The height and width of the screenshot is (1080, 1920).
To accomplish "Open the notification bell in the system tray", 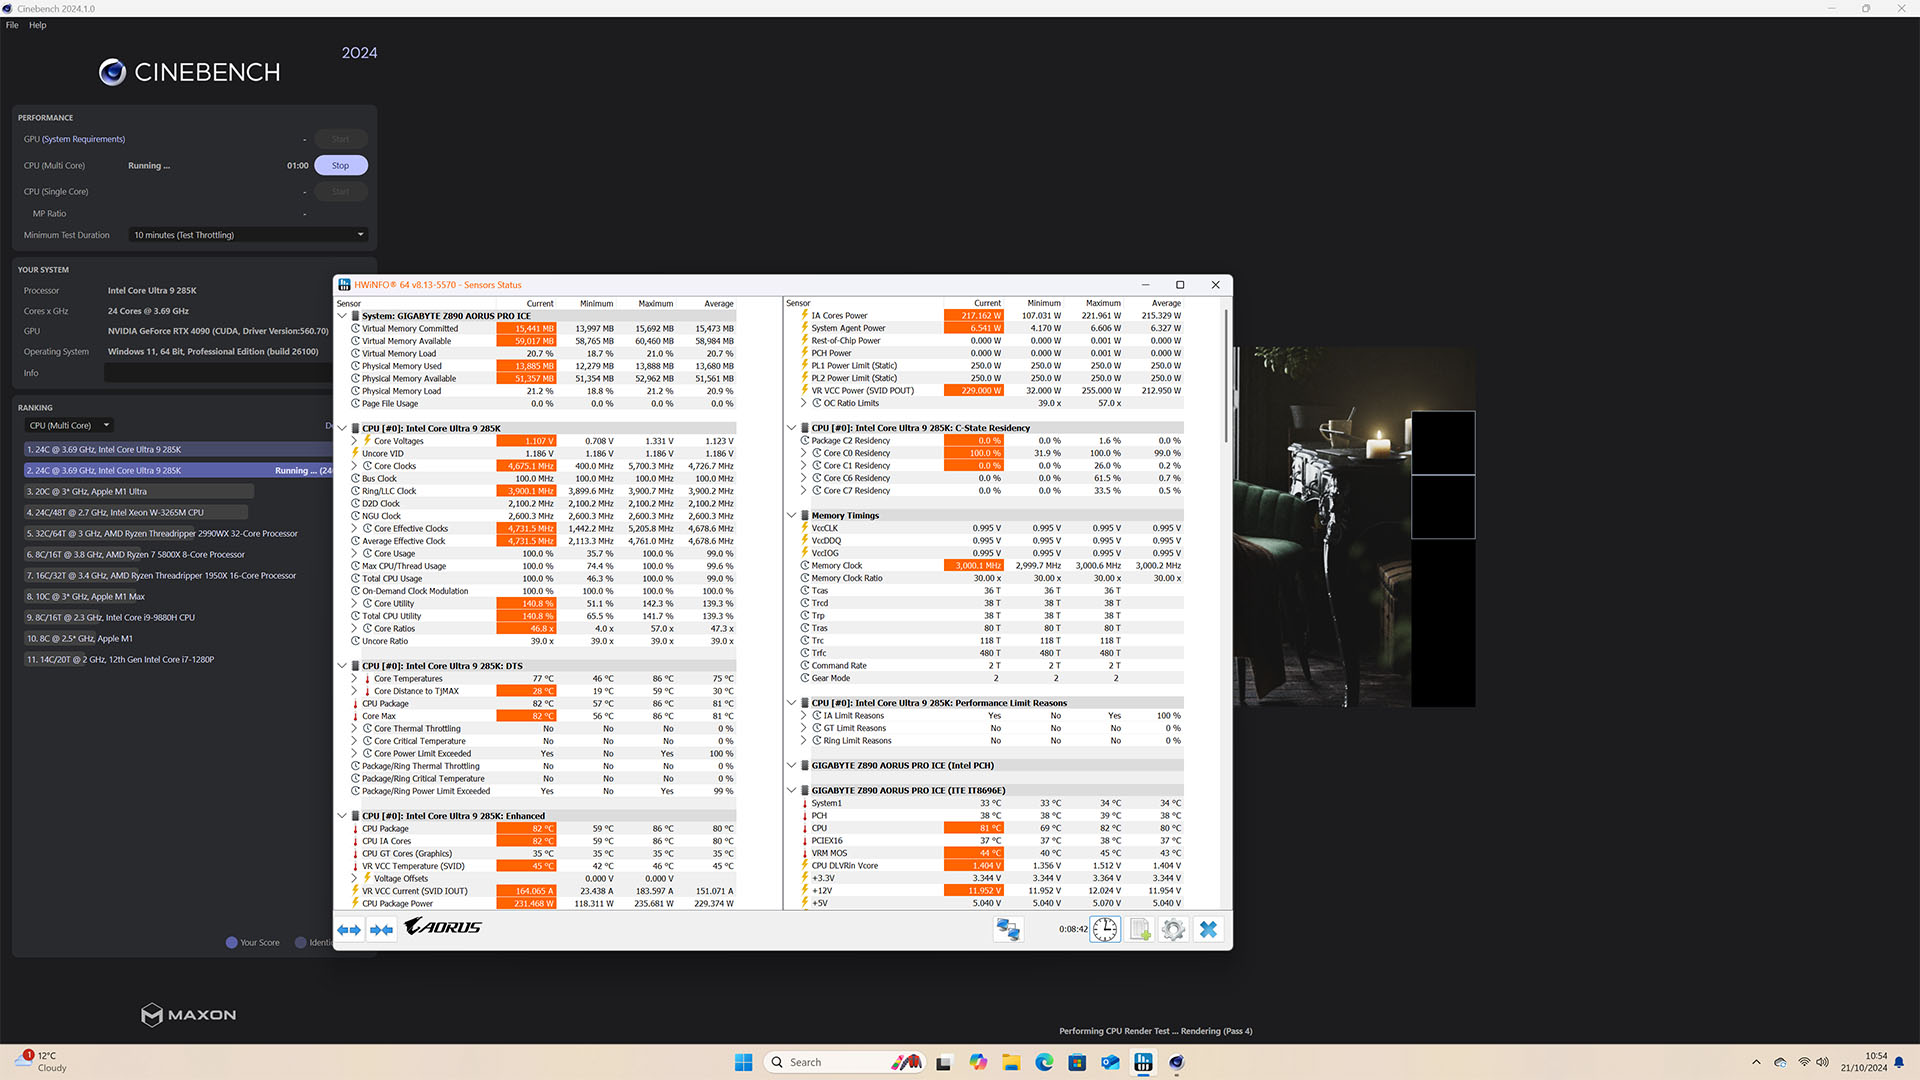I will 1899,1062.
